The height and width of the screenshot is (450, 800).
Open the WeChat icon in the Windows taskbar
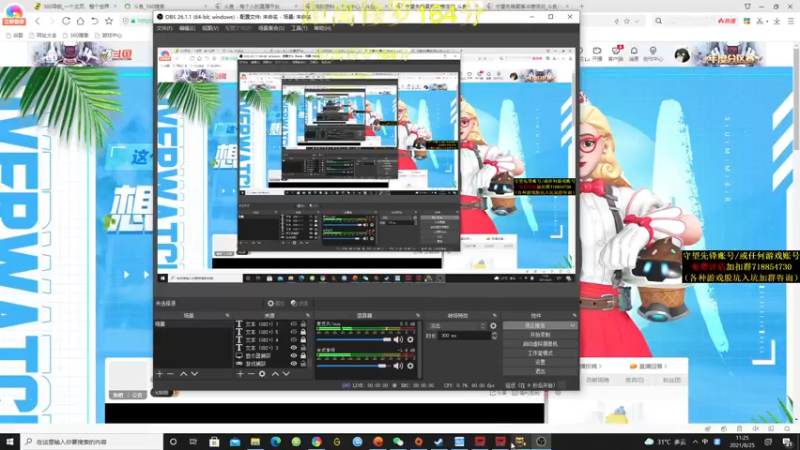coord(398,442)
